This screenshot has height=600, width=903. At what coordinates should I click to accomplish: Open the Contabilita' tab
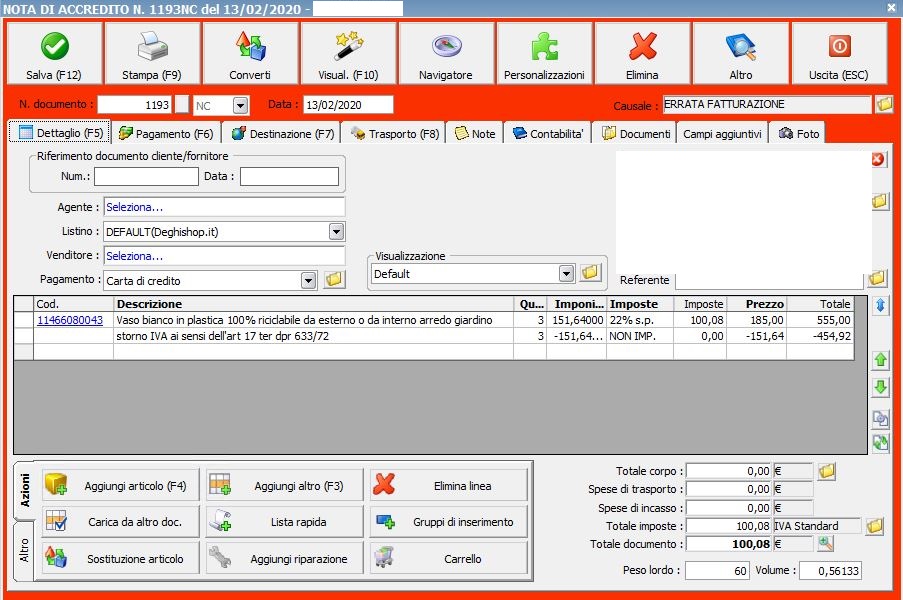tap(548, 134)
